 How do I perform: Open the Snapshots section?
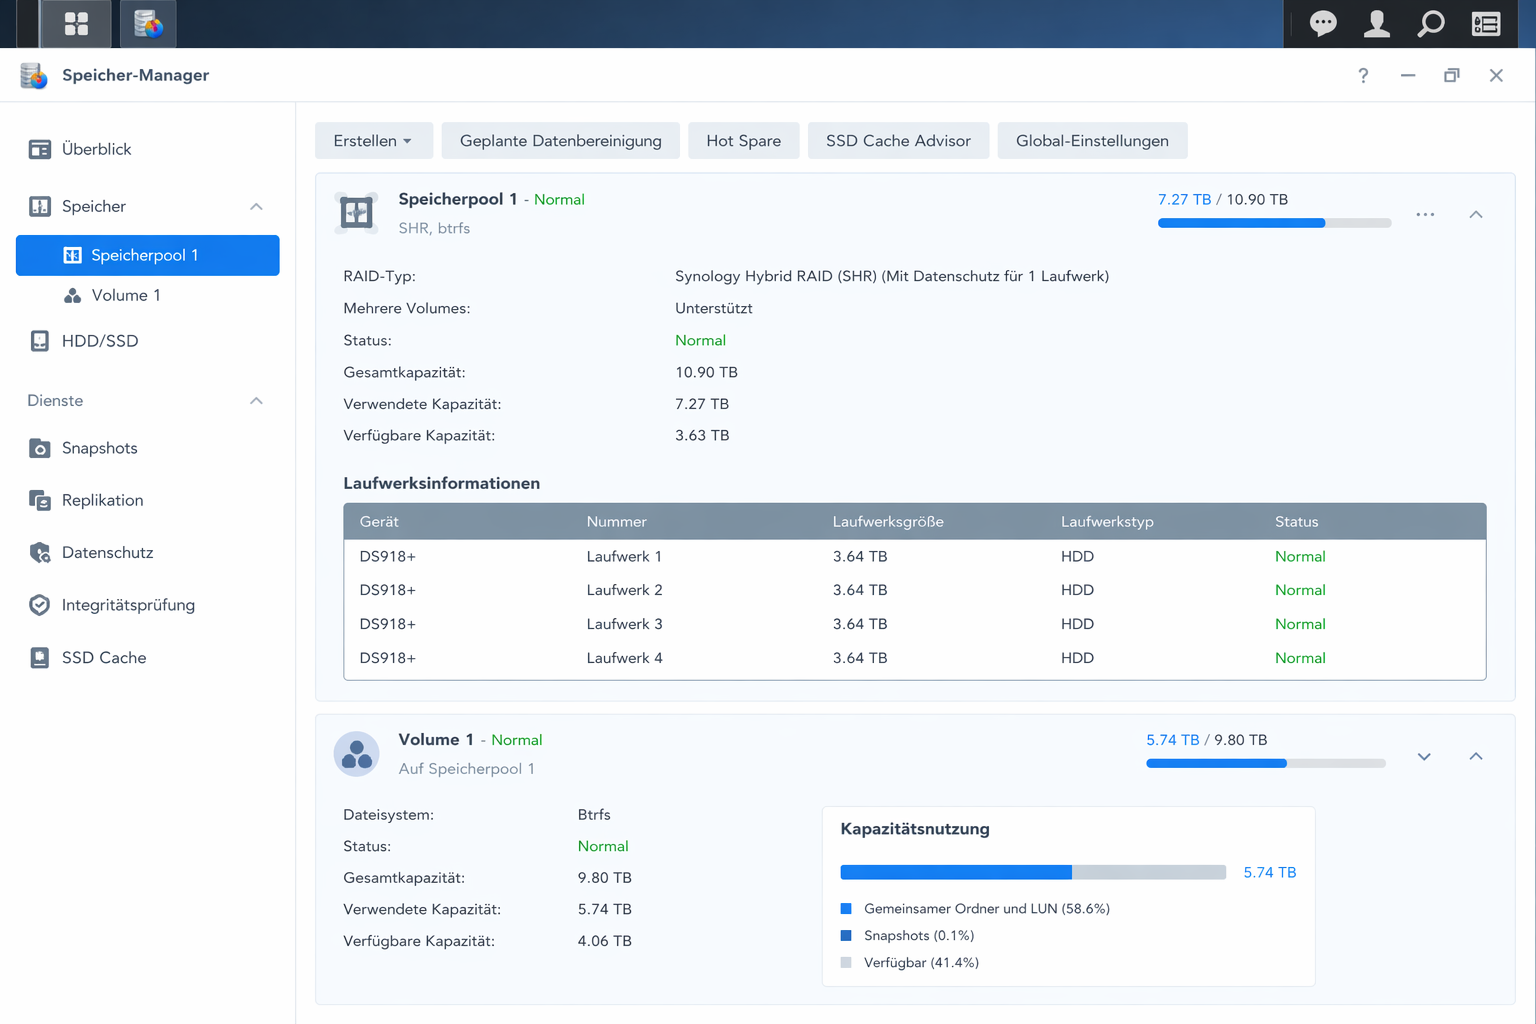point(99,448)
